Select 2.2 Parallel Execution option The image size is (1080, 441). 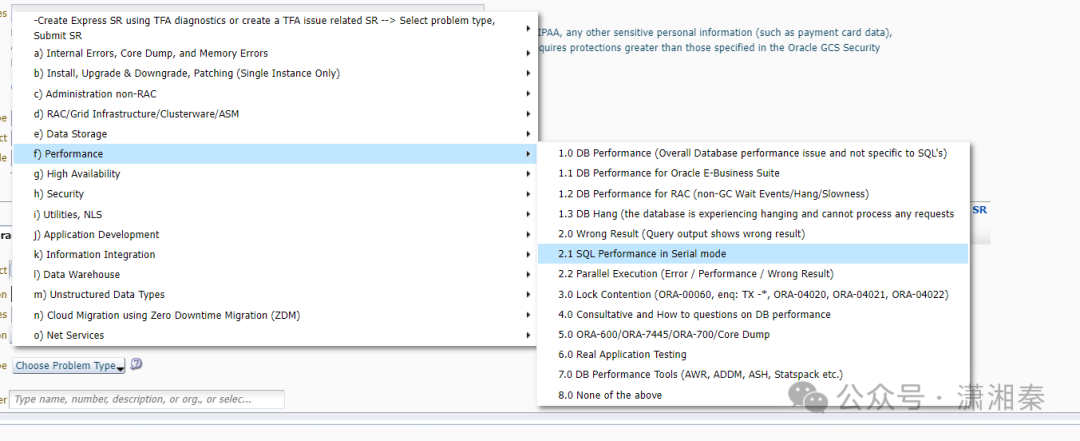(695, 274)
